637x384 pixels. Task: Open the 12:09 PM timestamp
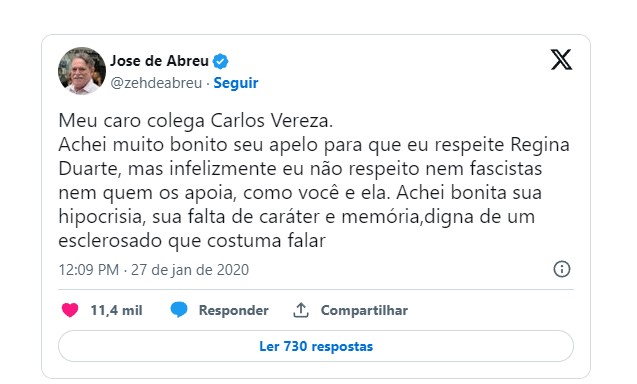89,270
